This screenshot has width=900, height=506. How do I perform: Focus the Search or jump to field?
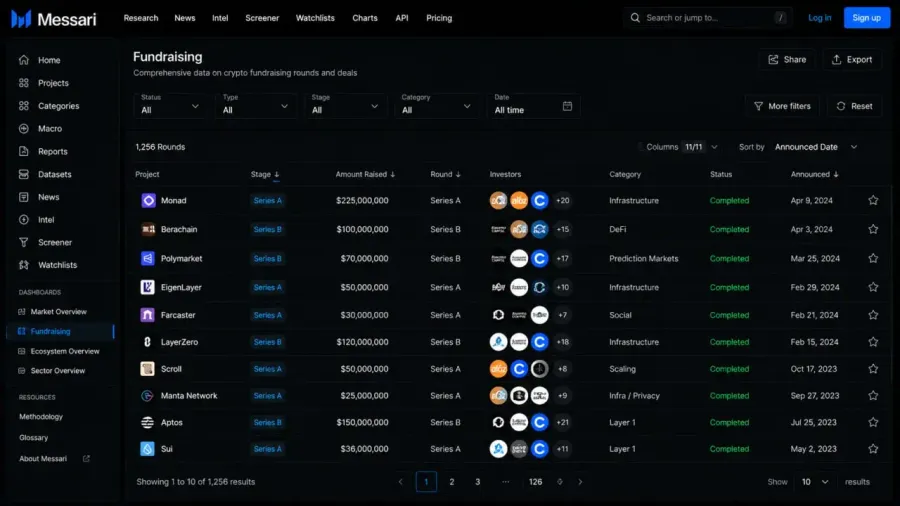point(708,18)
